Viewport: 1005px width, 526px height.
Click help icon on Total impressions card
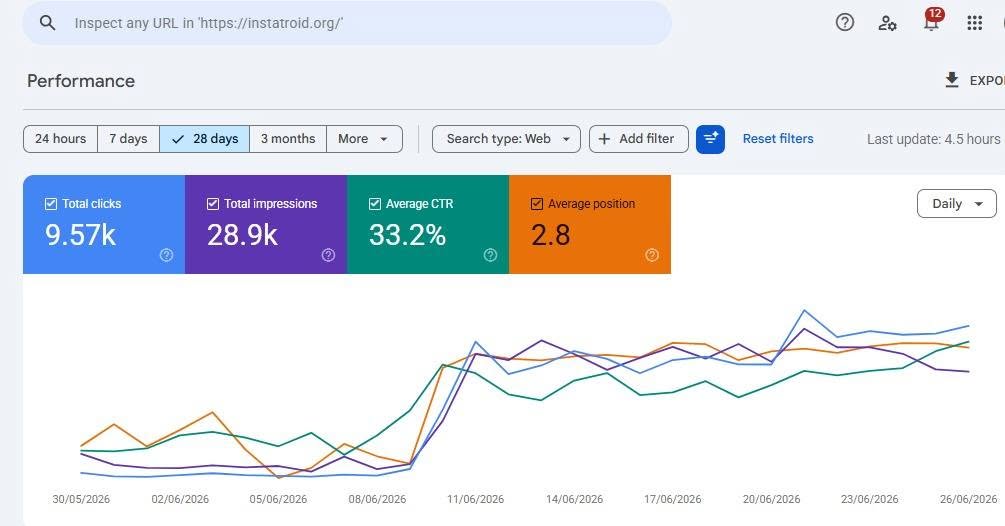328,255
